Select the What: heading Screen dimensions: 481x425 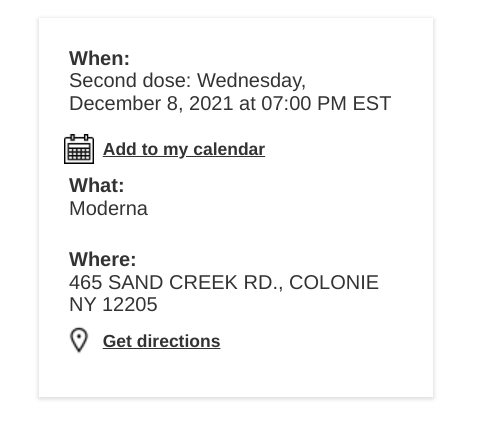[x=97, y=185]
